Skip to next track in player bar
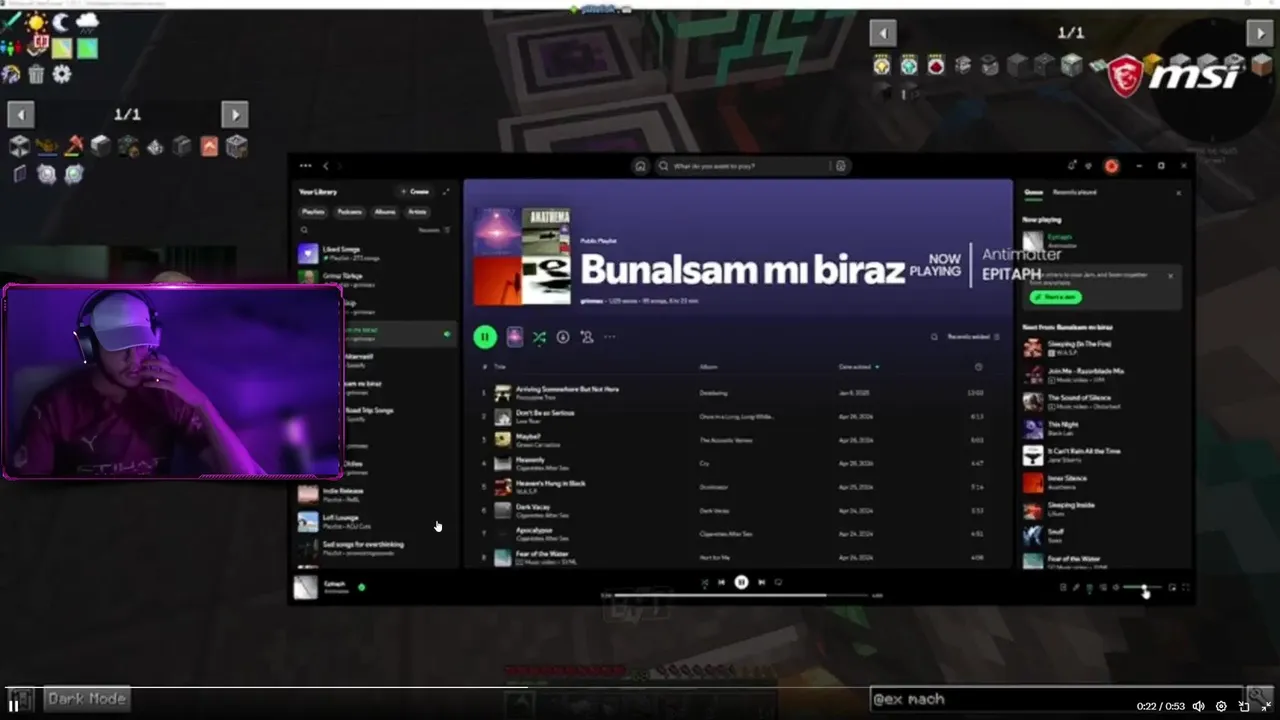Screen dimensions: 1280x720 coord(761,582)
